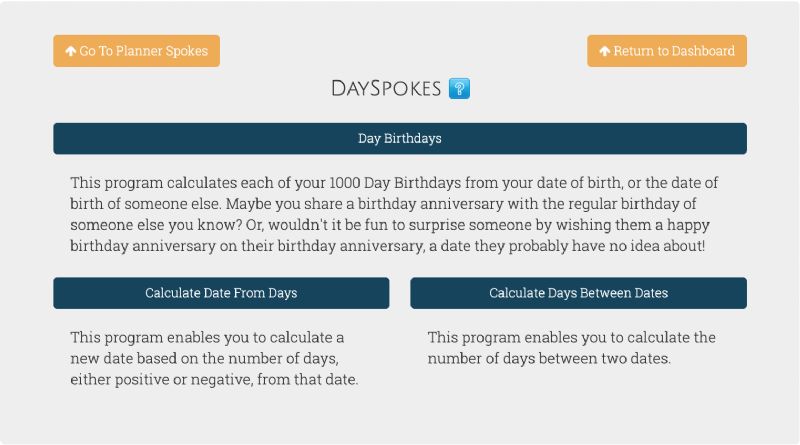
Task: Return to the Dashboard
Action: coord(667,51)
